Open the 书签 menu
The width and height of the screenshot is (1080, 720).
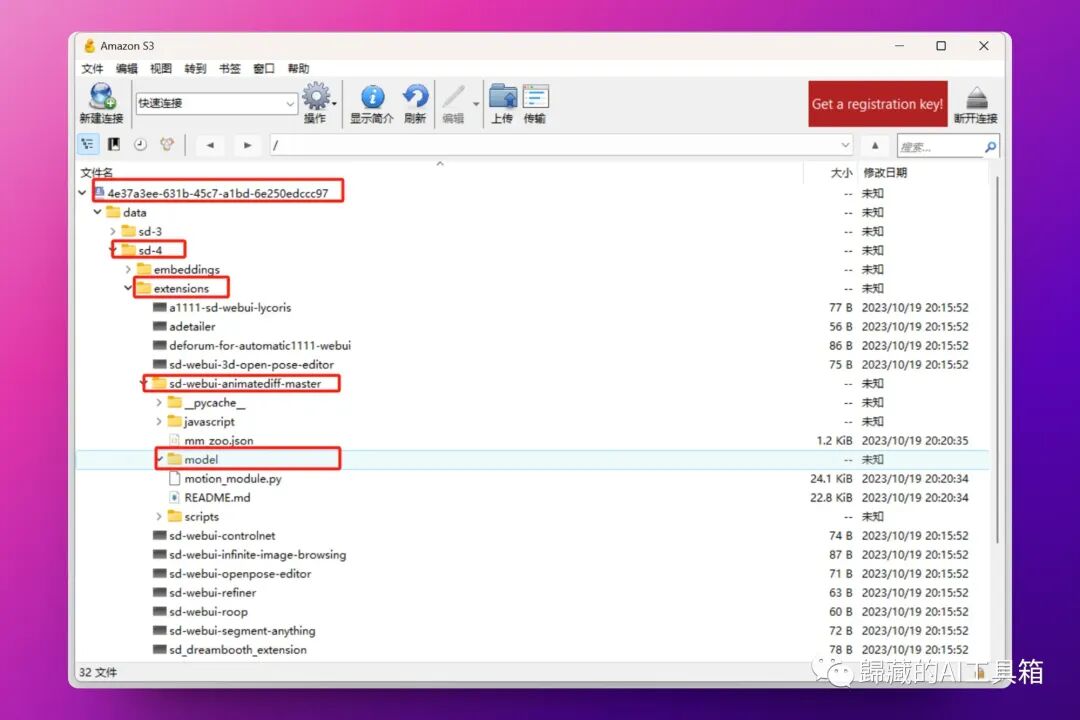point(230,68)
